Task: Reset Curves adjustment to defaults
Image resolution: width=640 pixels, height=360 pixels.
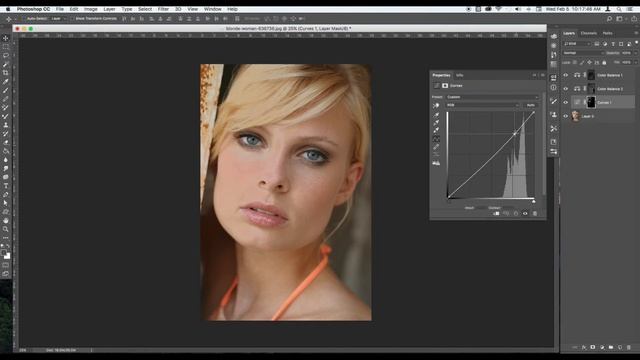Action: point(516,213)
